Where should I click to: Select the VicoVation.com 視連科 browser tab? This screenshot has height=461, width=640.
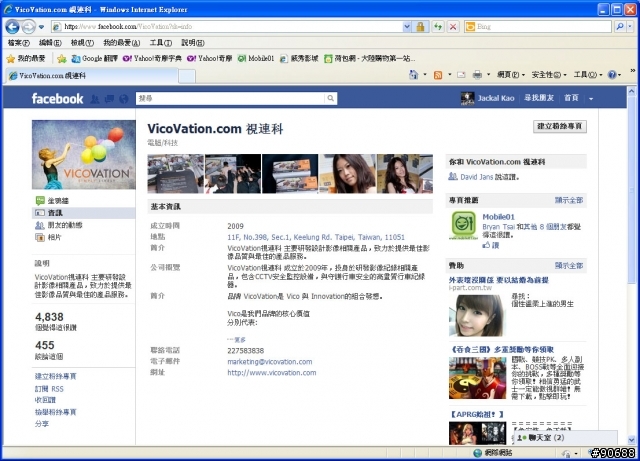92,76
